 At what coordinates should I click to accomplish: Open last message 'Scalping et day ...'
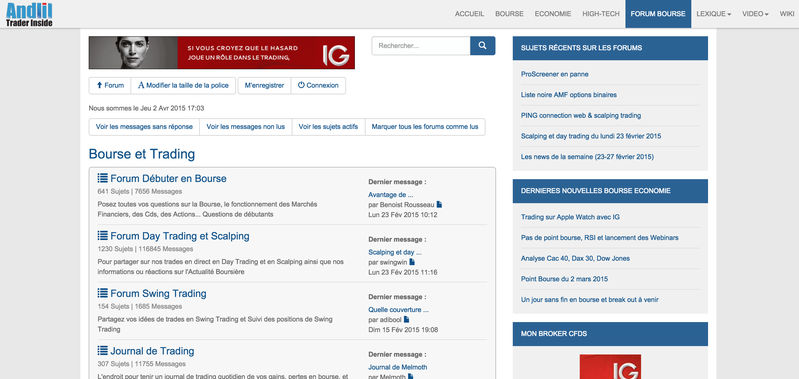[395, 252]
